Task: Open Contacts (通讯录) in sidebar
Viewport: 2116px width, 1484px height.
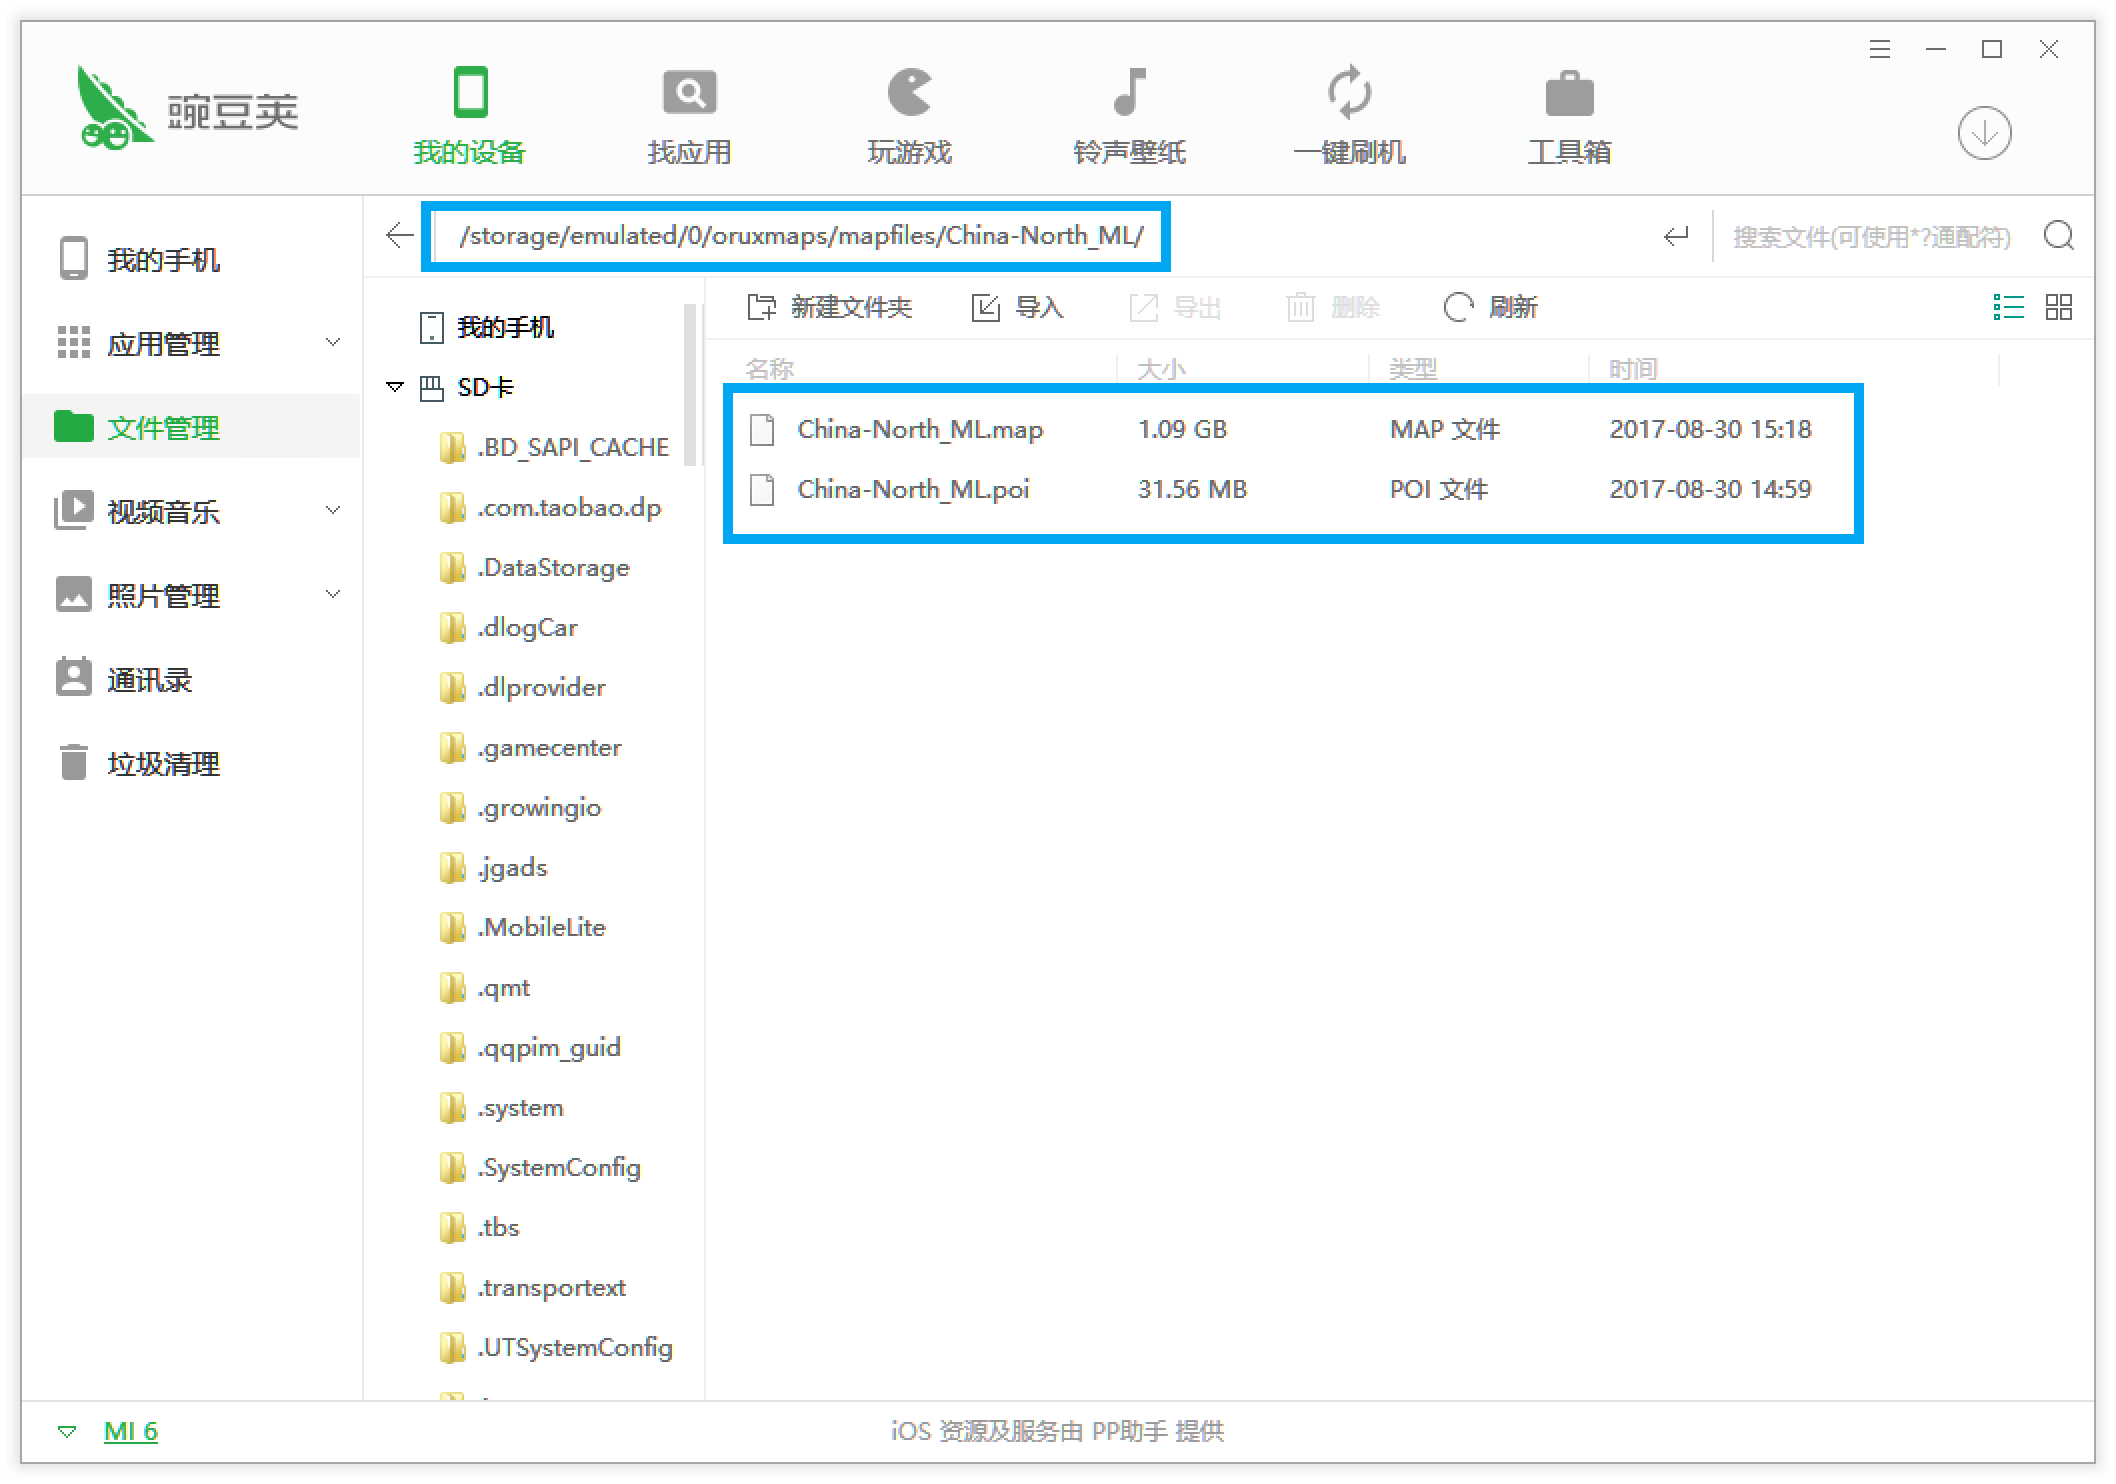Action: click(149, 680)
